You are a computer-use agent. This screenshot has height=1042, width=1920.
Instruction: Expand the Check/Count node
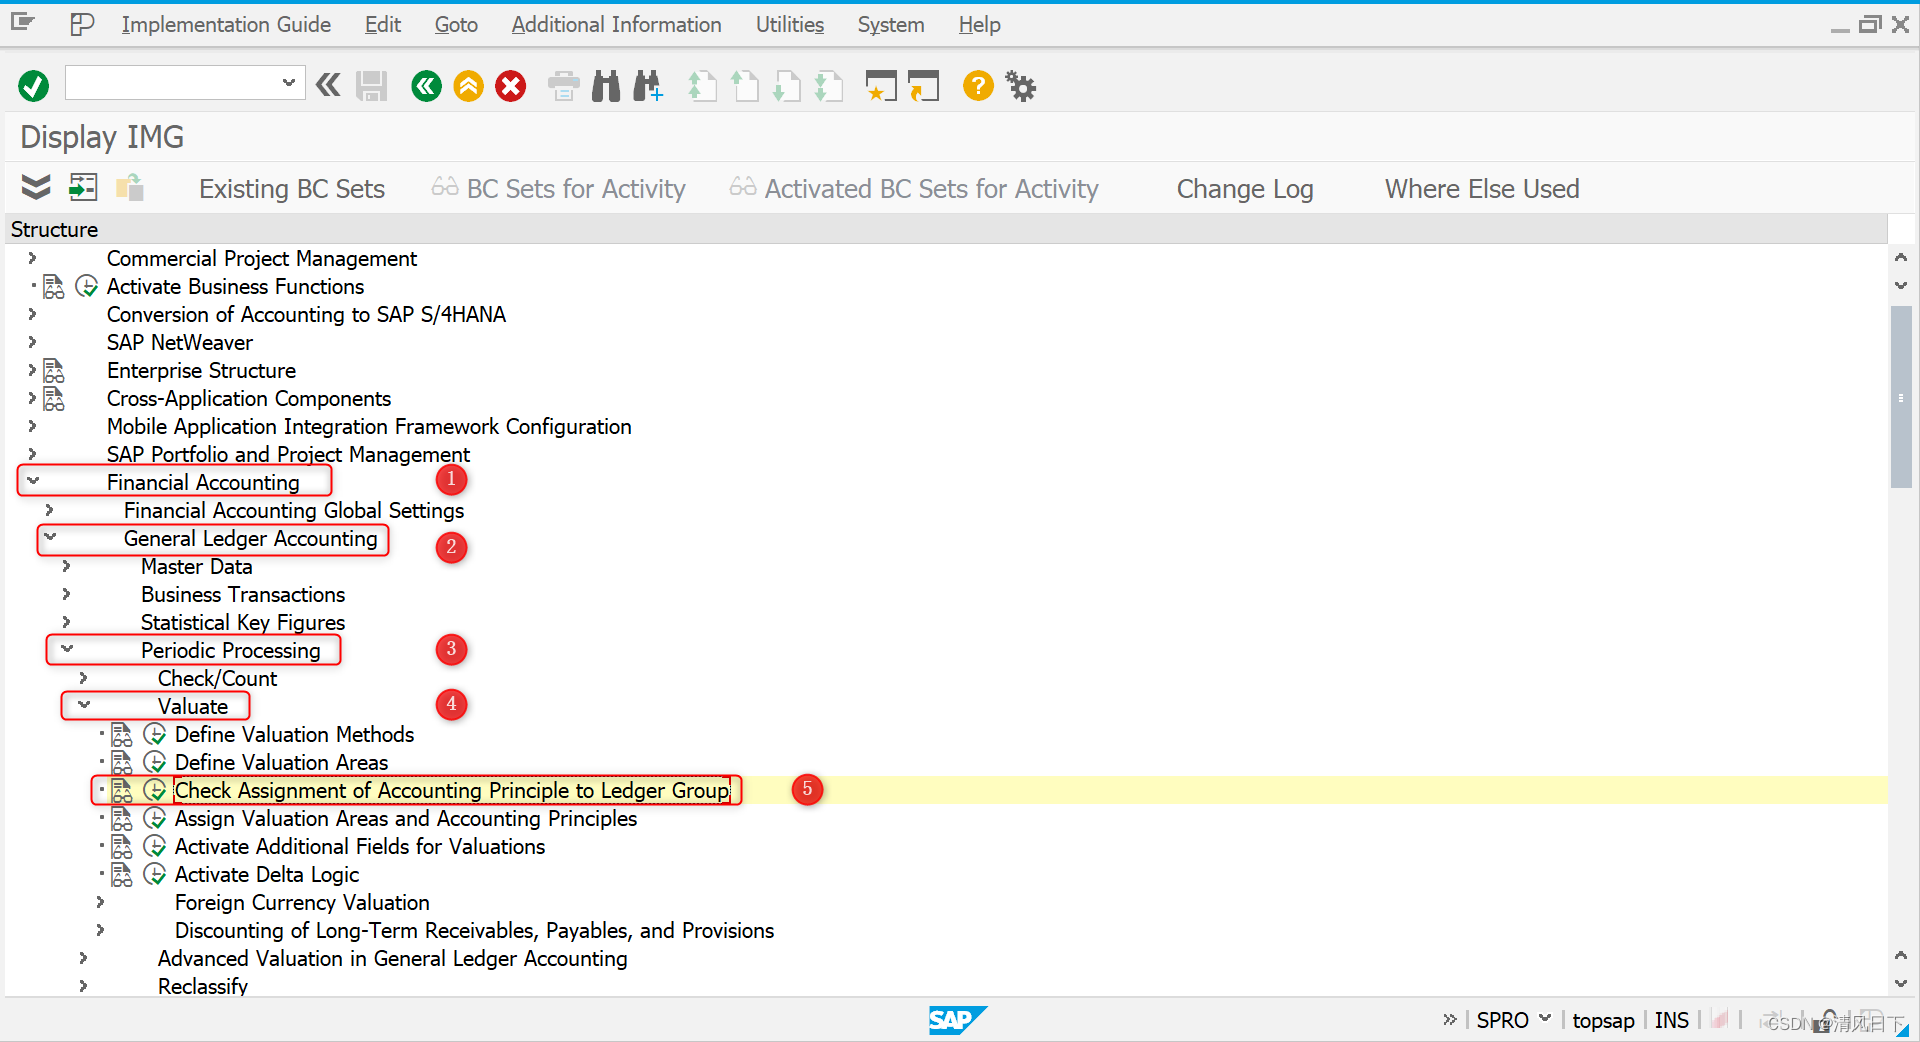tap(83, 679)
